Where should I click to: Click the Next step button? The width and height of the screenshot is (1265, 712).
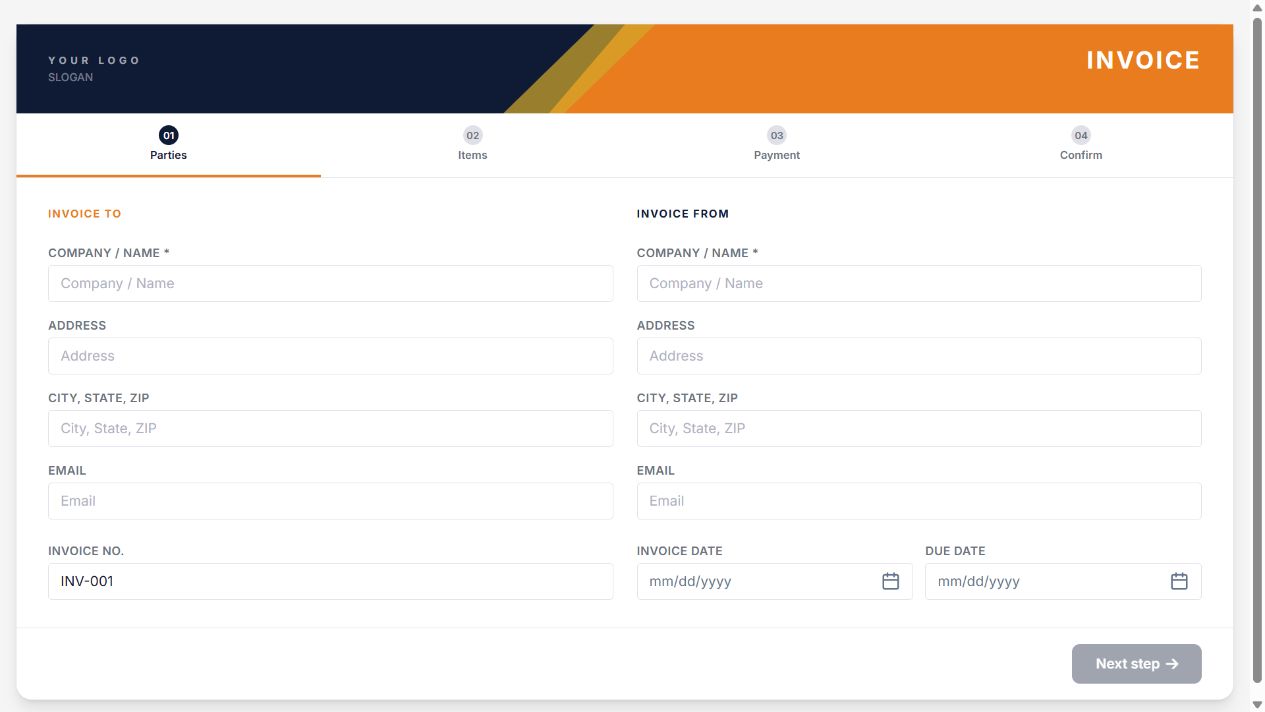(x=1137, y=664)
